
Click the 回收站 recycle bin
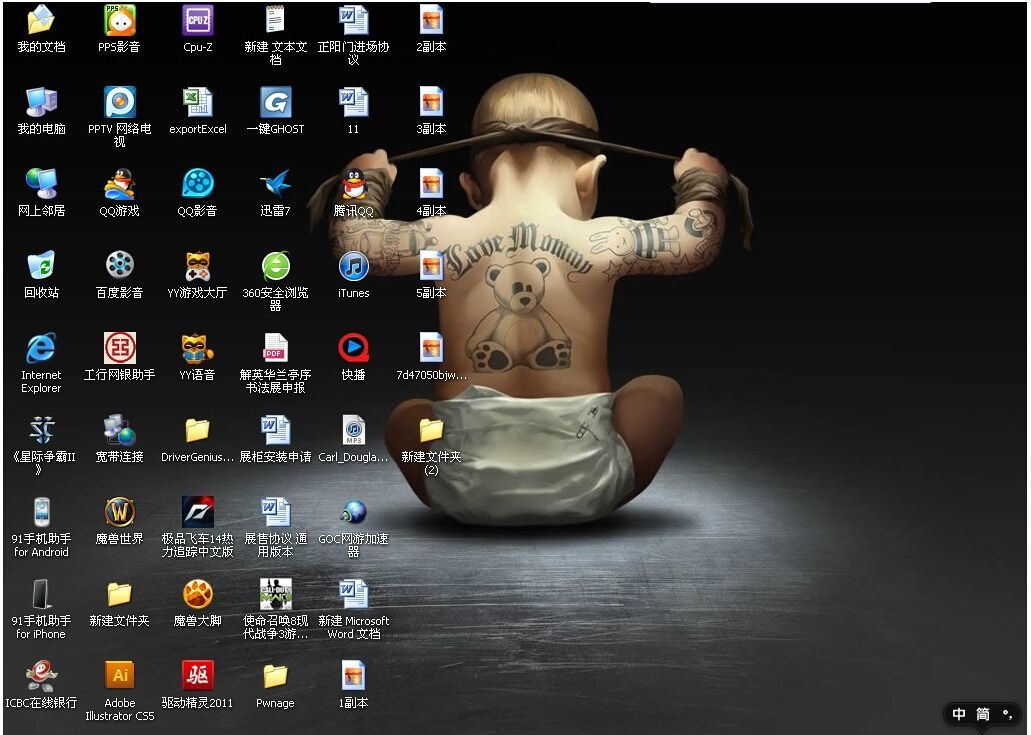41,266
